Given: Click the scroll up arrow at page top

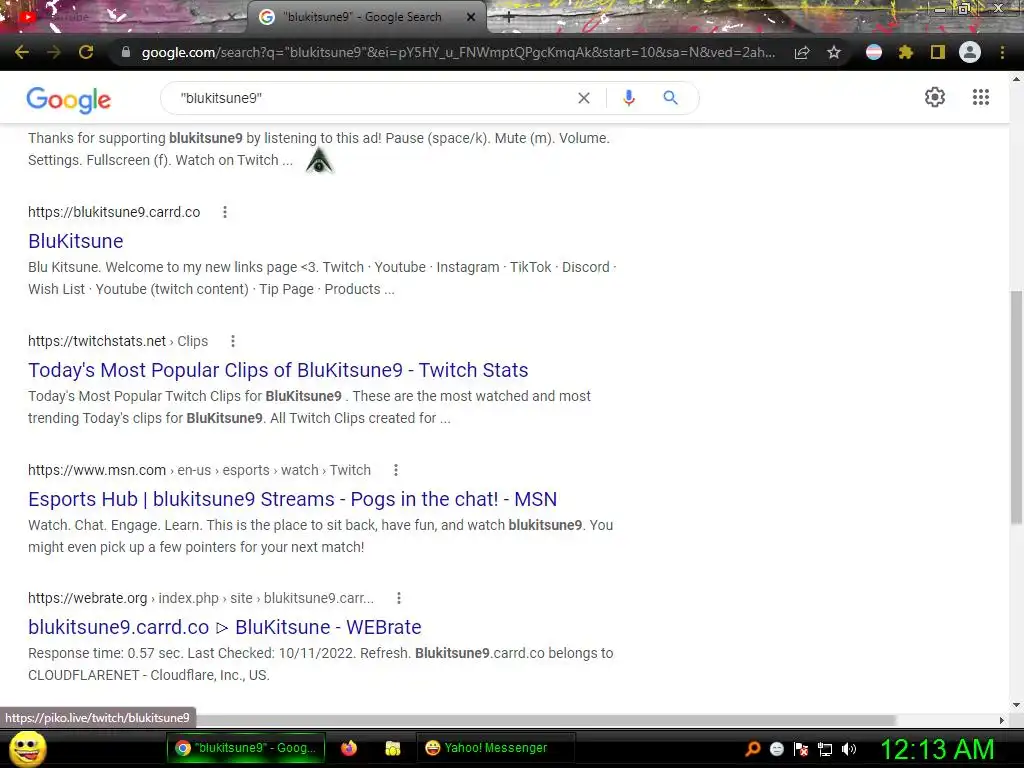Looking at the screenshot, I should (x=1016, y=78).
